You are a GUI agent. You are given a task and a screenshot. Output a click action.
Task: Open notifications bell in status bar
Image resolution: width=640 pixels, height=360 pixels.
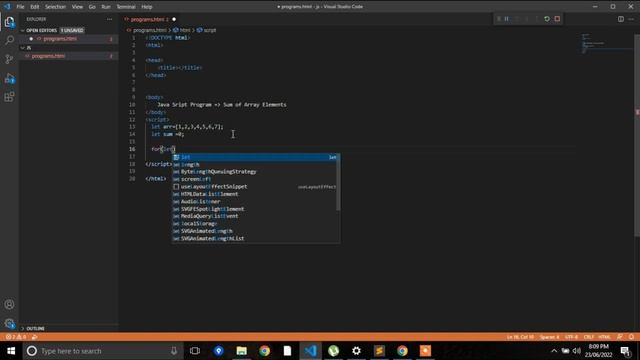coord(631,337)
